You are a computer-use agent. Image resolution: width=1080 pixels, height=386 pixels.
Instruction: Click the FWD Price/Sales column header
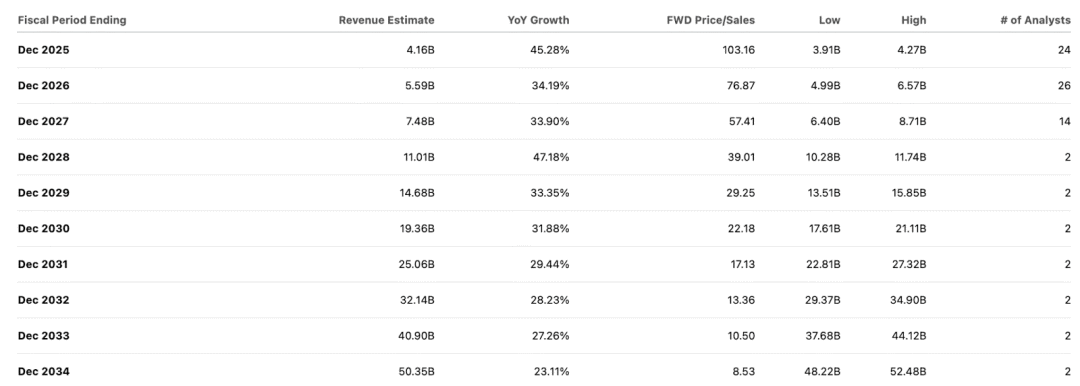click(x=711, y=20)
